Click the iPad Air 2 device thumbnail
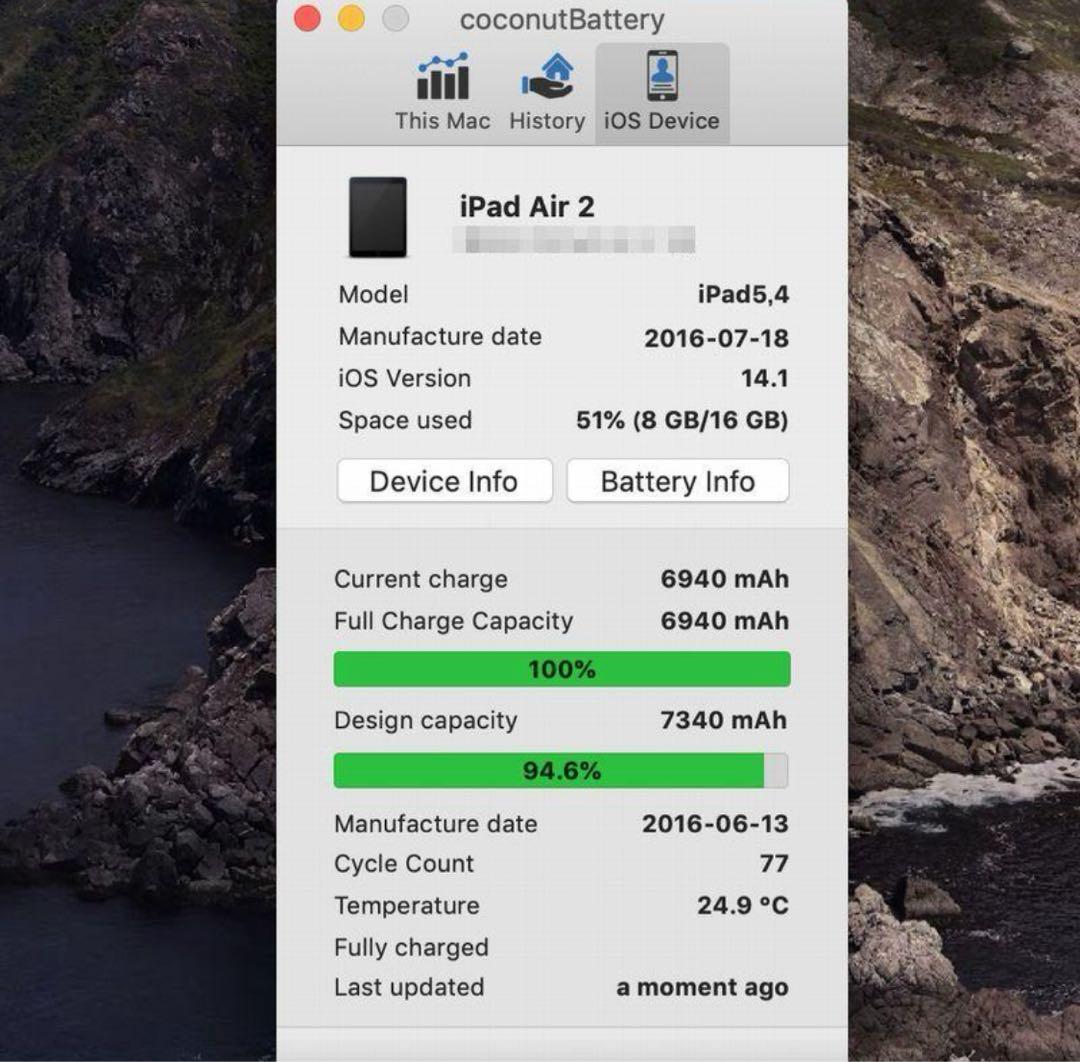 tap(377, 217)
